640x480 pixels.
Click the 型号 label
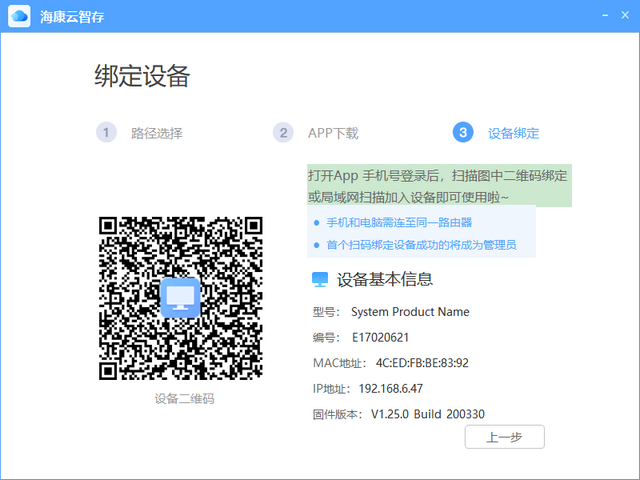[x=326, y=312]
